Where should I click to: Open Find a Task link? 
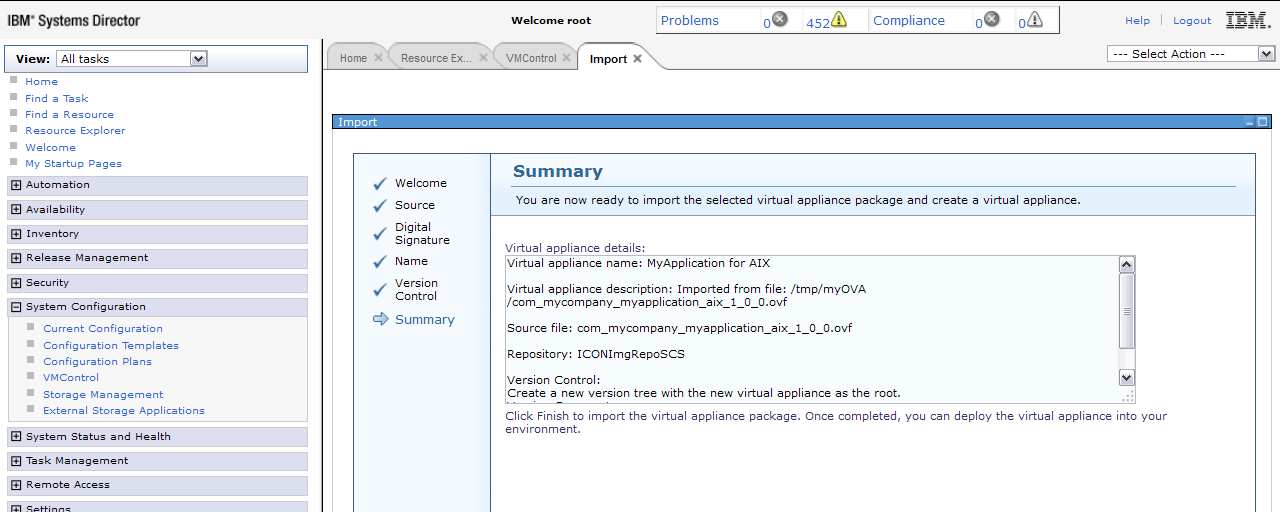click(x=56, y=98)
